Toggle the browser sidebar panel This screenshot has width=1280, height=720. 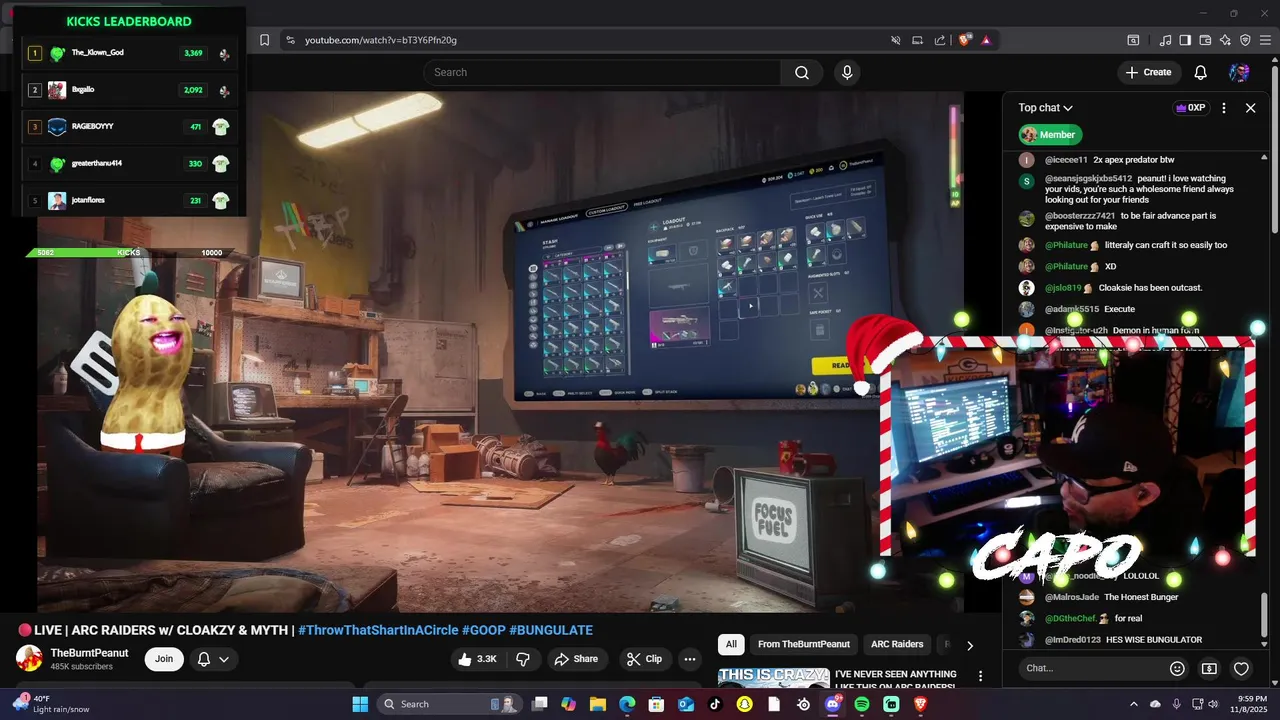(x=1185, y=40)
